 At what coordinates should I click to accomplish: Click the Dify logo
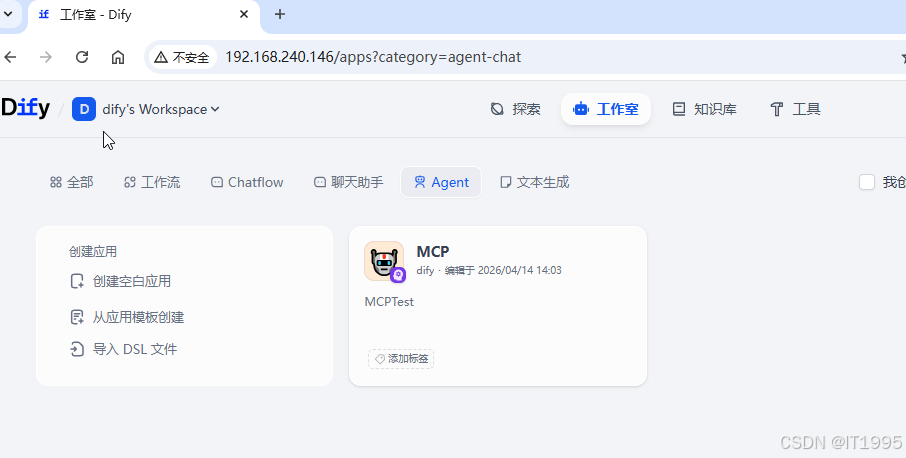tap(25, 109)
